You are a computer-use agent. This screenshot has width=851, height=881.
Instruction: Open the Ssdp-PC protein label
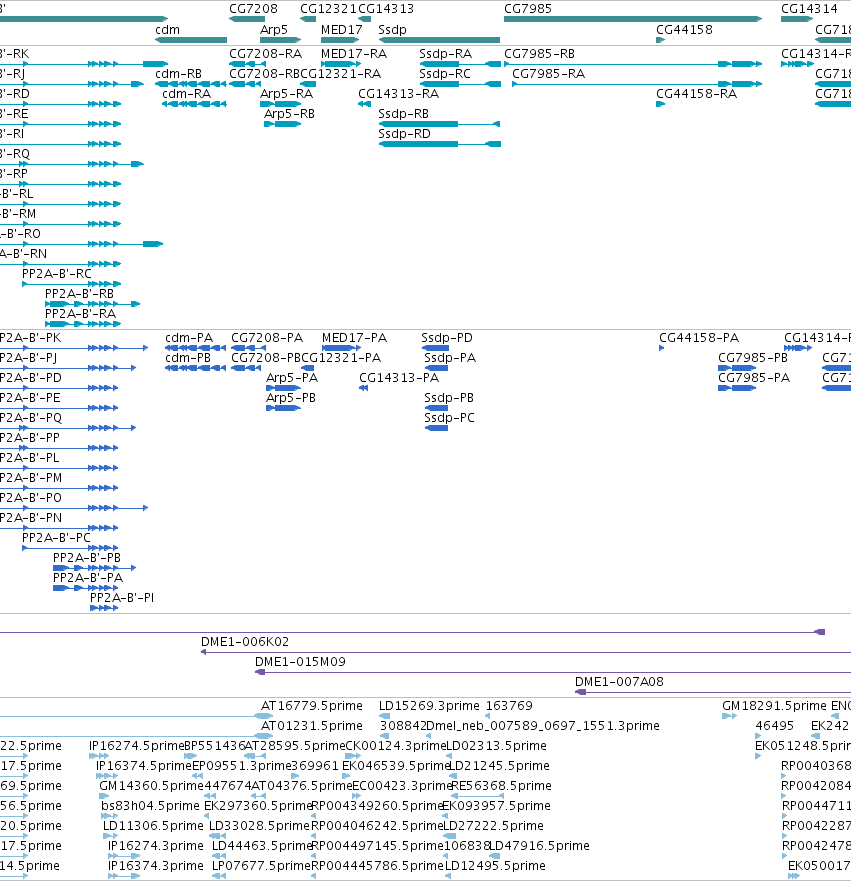click(449, 418)
